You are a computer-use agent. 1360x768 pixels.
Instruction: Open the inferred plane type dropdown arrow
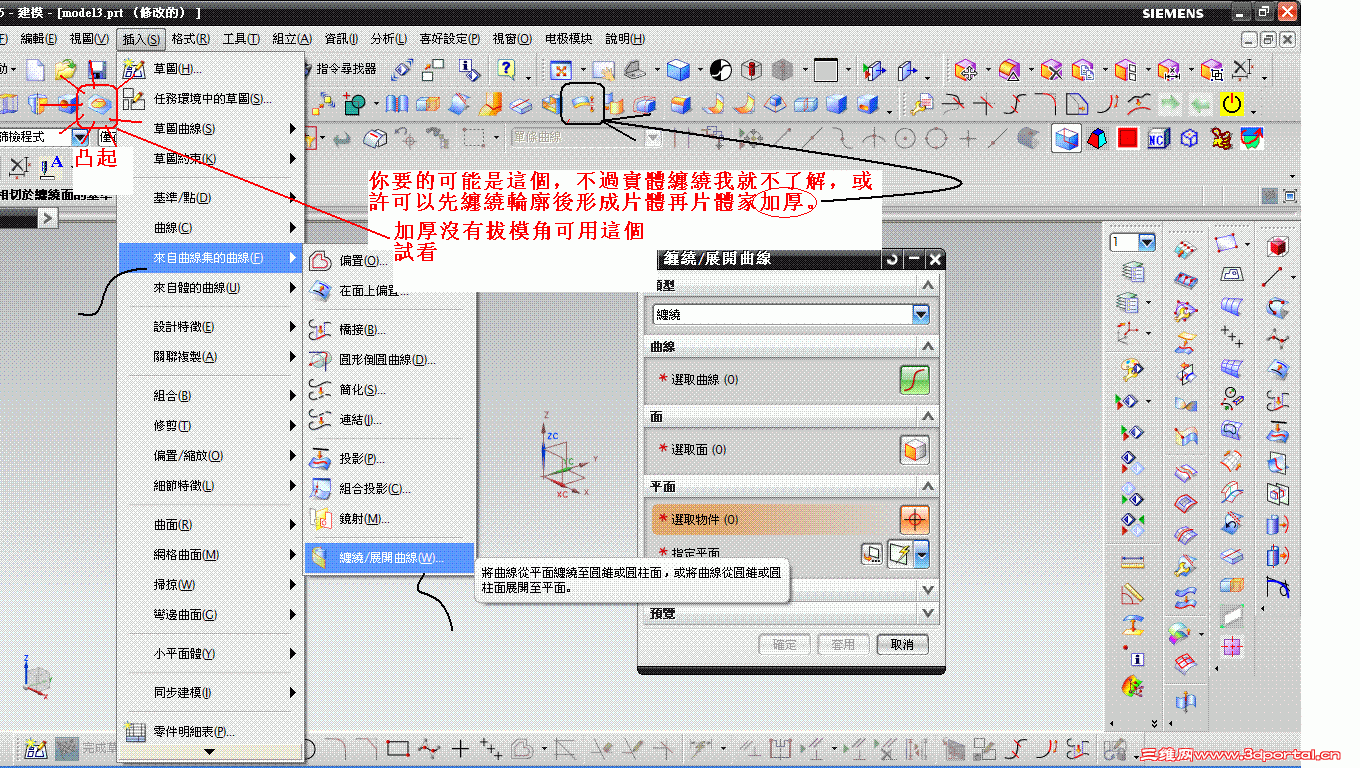click(x=921, y=553)
